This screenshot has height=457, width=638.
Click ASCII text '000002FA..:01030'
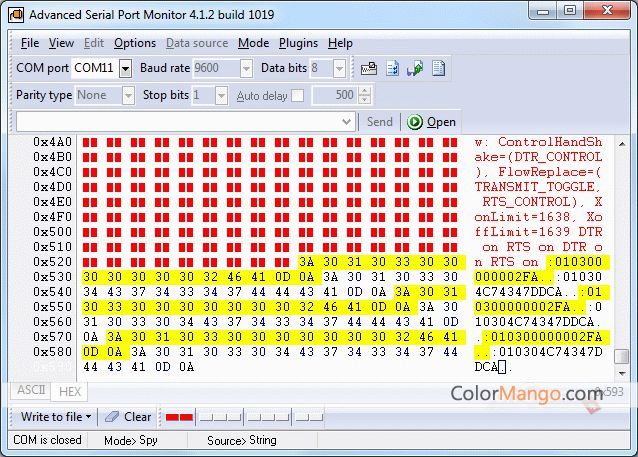[538, 277]
